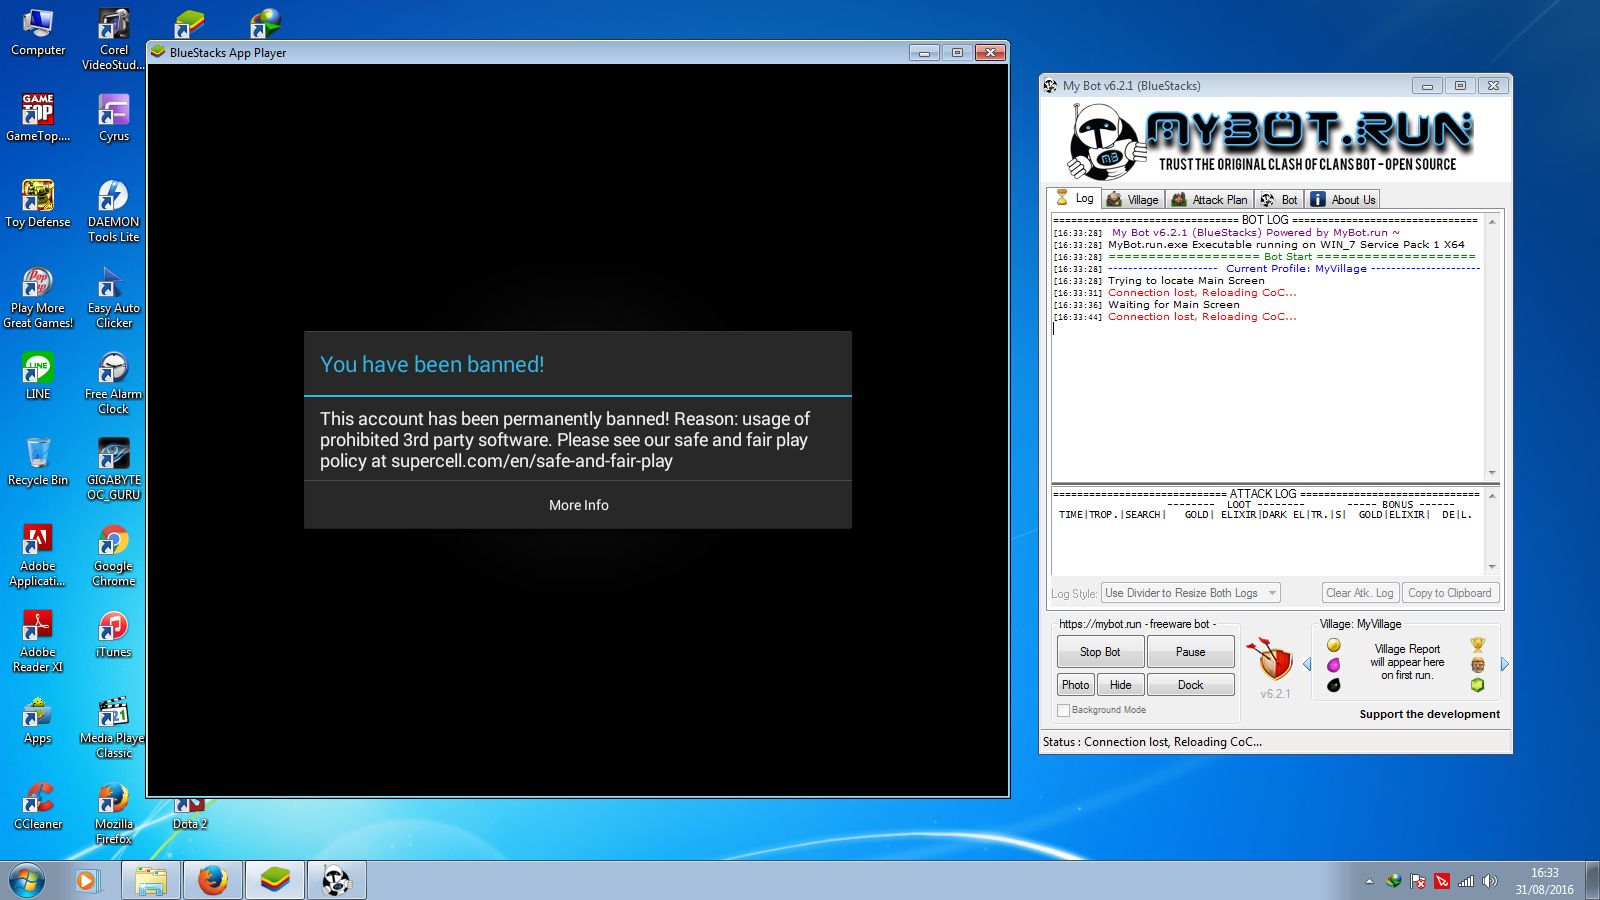Click the right arrow in Village report
The height and width of the screenshot is (900, 1600).
[x=1504, y=664]
